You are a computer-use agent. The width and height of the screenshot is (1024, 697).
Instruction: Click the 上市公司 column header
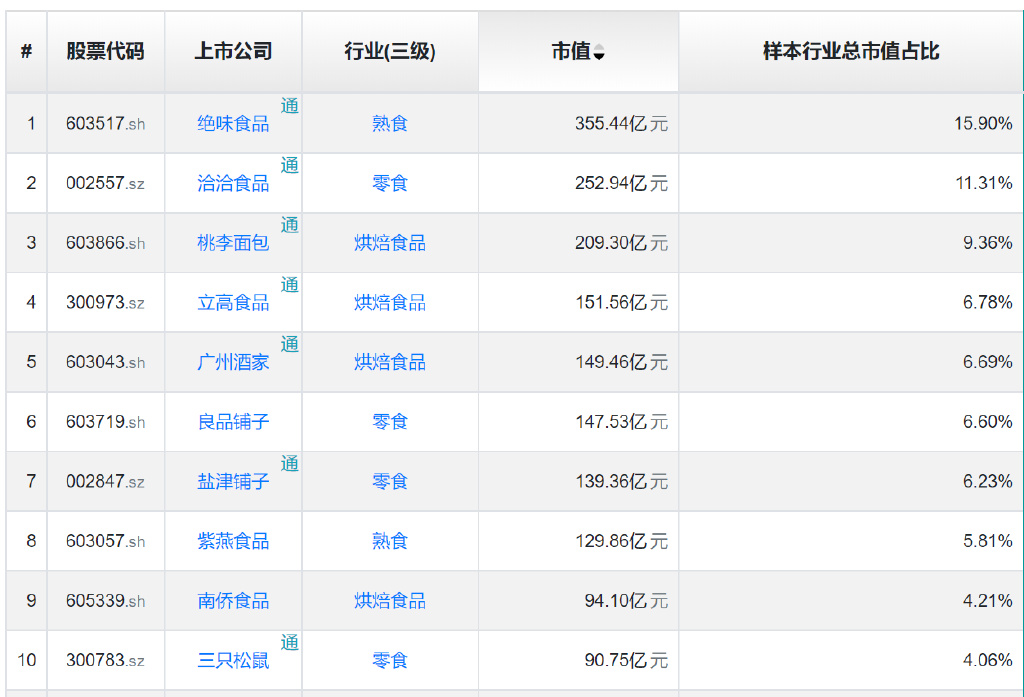click(233, 51)
